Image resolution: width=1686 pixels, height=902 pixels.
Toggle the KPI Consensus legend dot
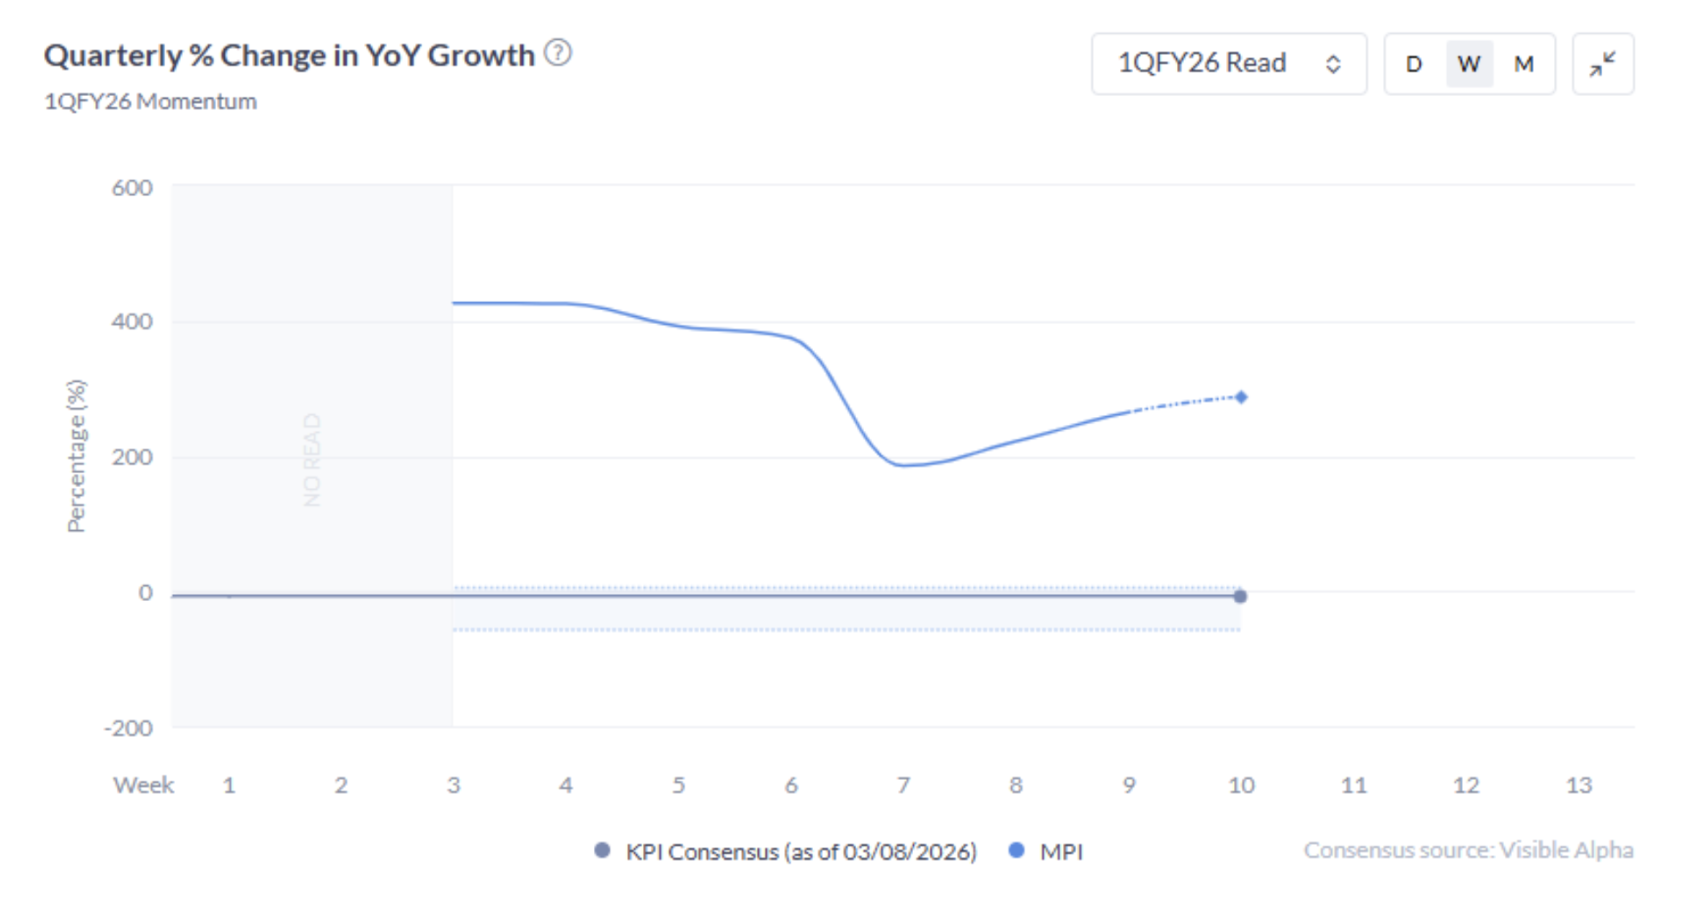tap(602, 851)
